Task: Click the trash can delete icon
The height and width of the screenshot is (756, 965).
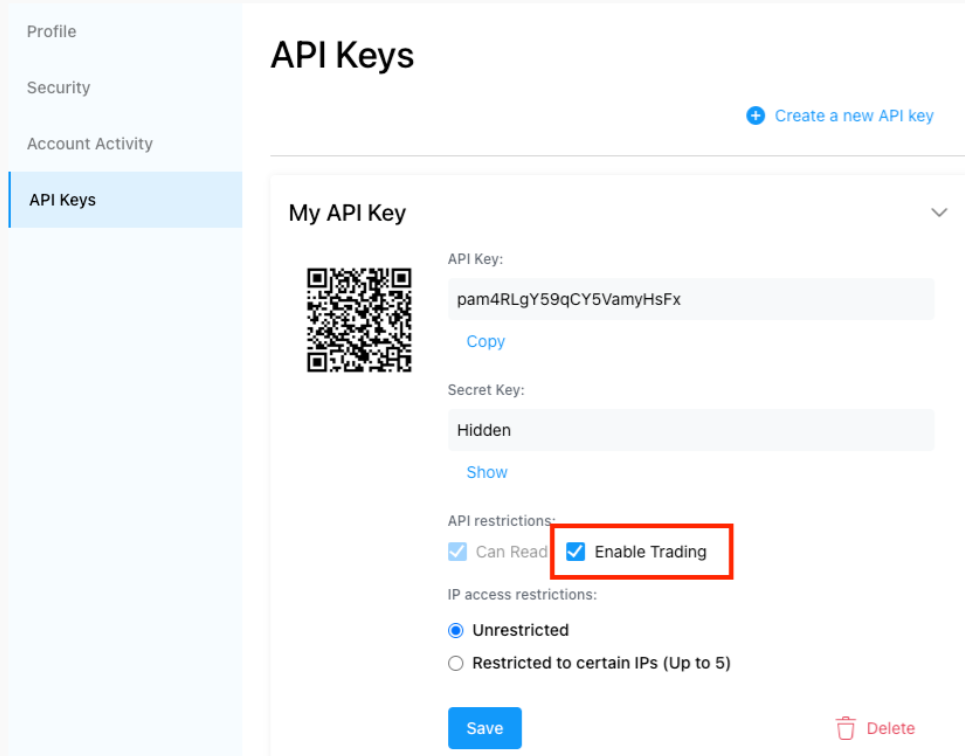Action: pyautogui.click(x=846, y=728)
